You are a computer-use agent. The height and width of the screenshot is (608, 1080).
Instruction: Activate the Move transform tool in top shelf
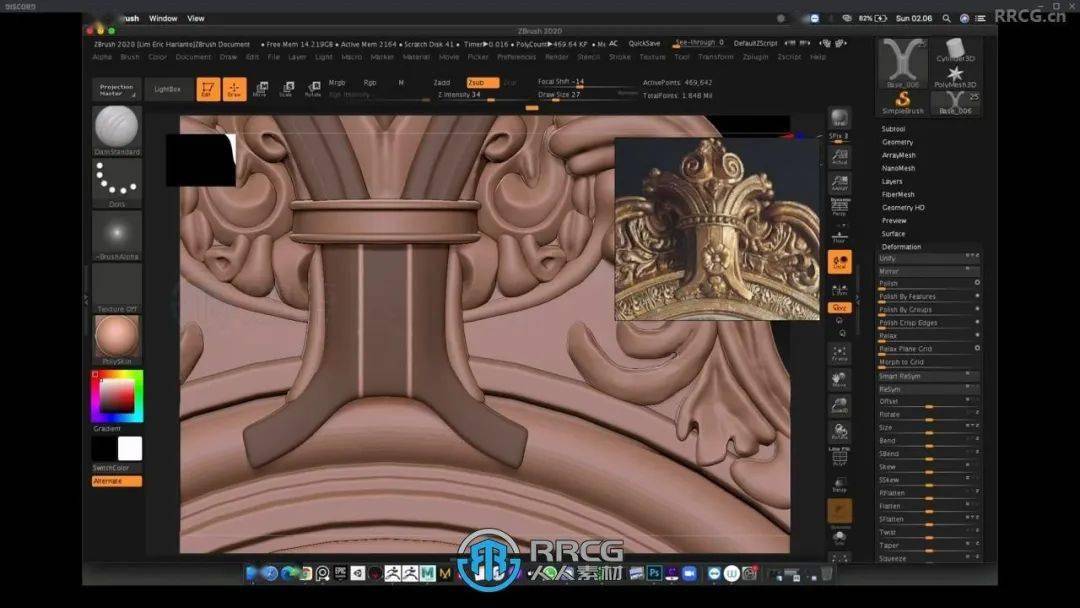[260, 89]
